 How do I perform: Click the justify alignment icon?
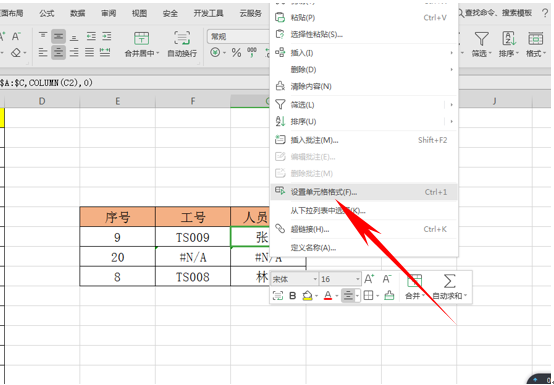click(89, 53)
